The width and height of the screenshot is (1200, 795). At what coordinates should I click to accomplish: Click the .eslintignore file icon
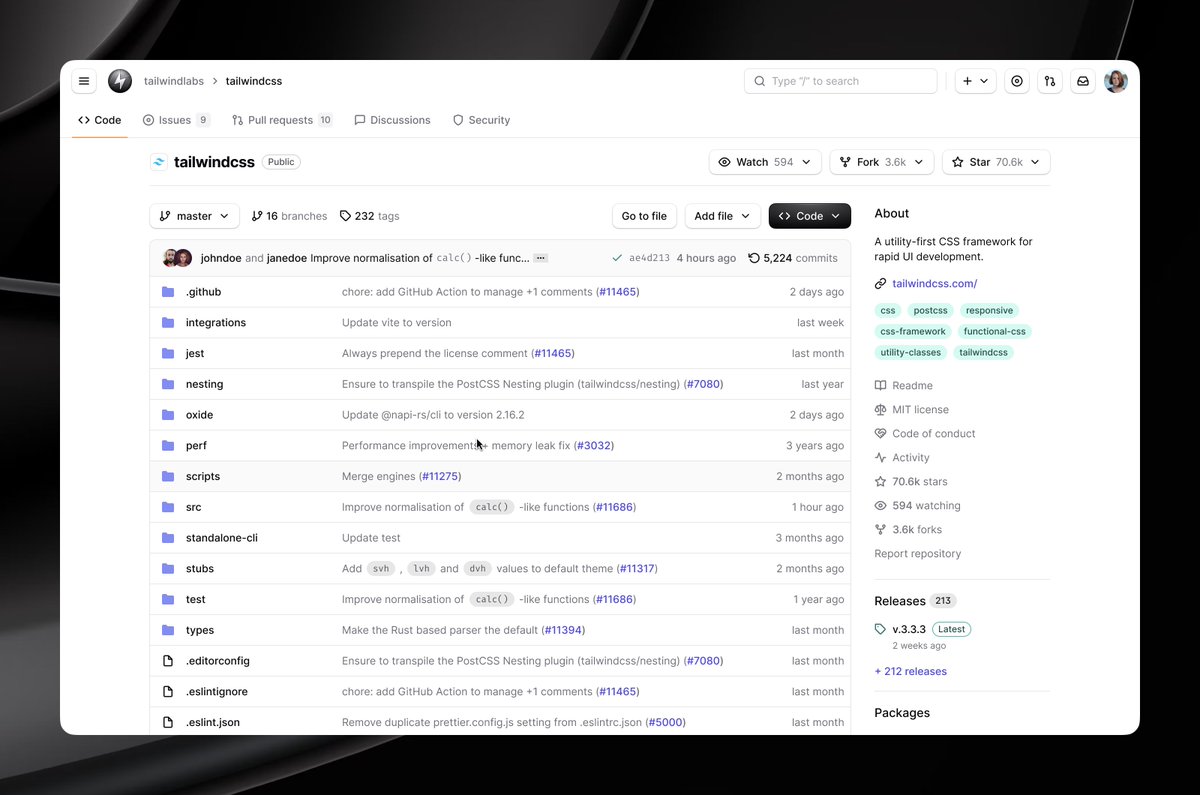click(168, 692)
